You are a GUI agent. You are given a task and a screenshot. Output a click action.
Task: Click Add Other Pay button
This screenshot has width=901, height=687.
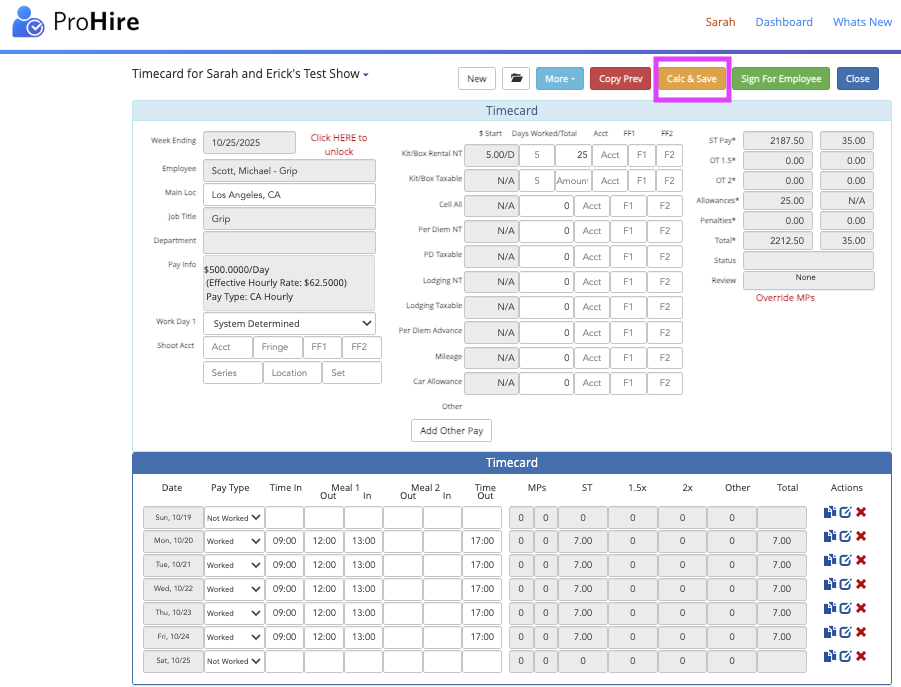click(451, 430)
